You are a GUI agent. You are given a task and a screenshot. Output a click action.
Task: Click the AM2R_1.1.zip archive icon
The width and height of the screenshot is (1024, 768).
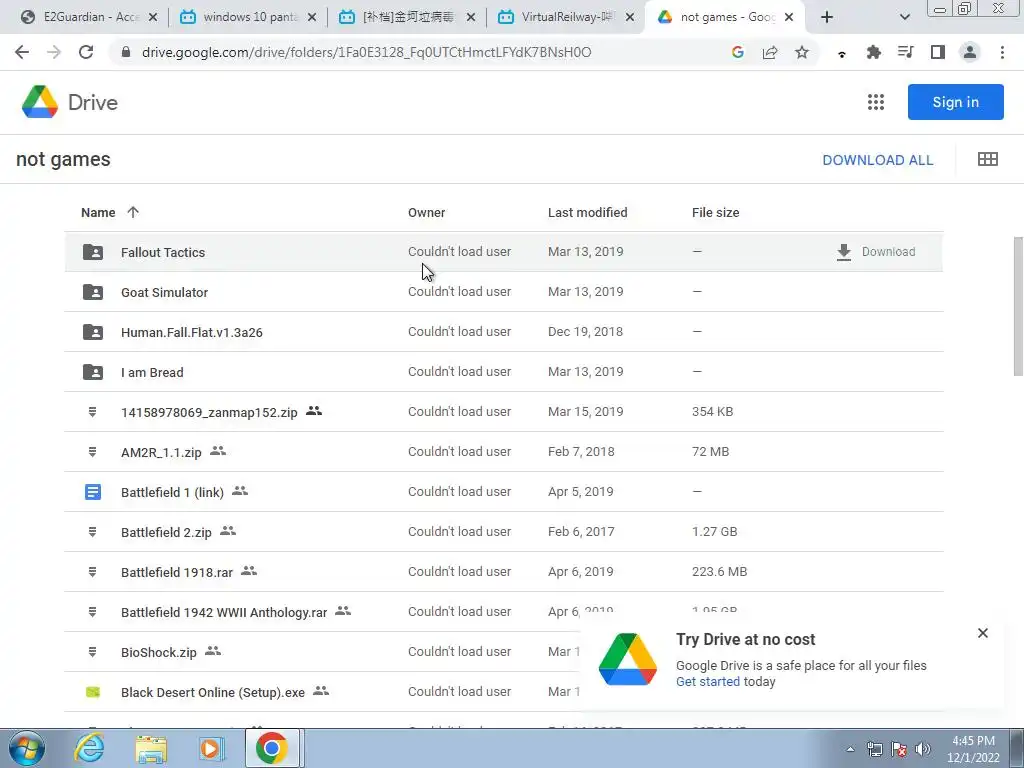92,452
